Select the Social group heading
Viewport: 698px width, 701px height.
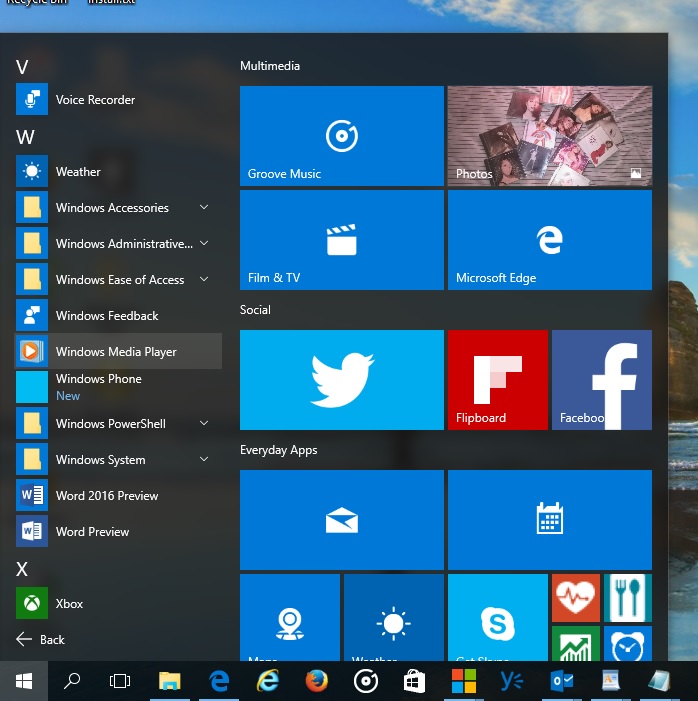255,310
